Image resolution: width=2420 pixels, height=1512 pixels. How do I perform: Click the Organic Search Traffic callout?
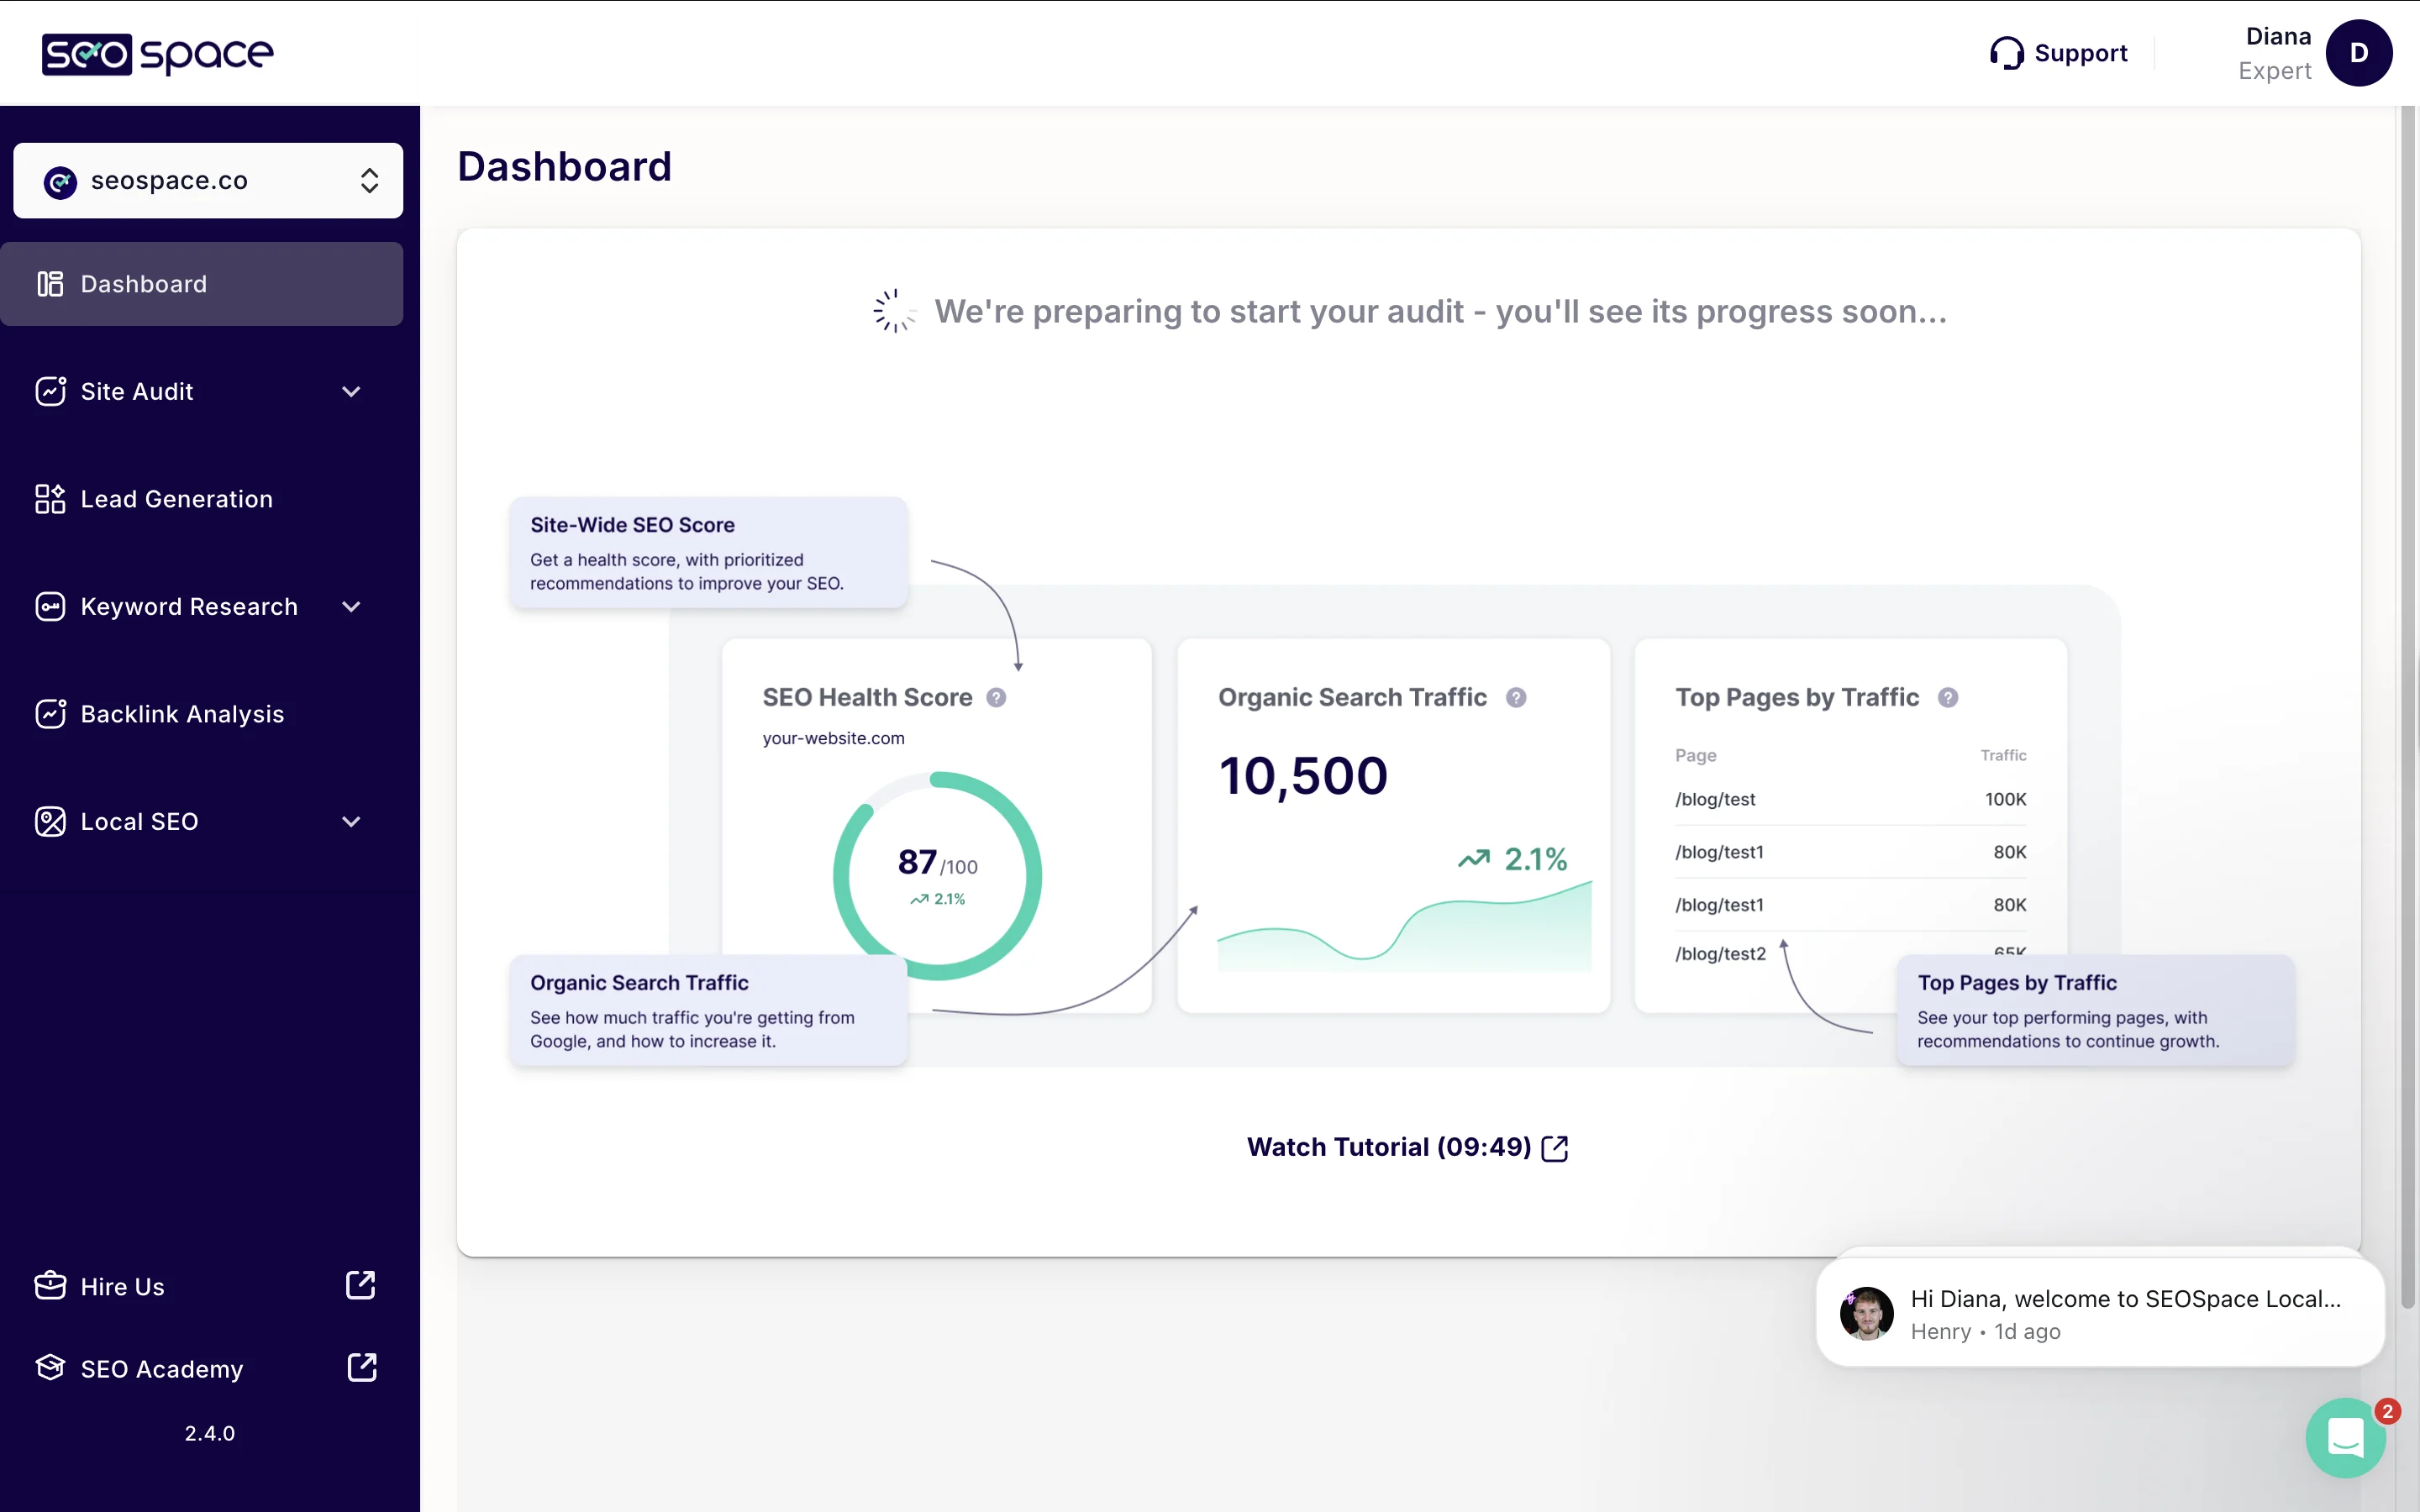pyautogui.click(x=709, y=1011)
